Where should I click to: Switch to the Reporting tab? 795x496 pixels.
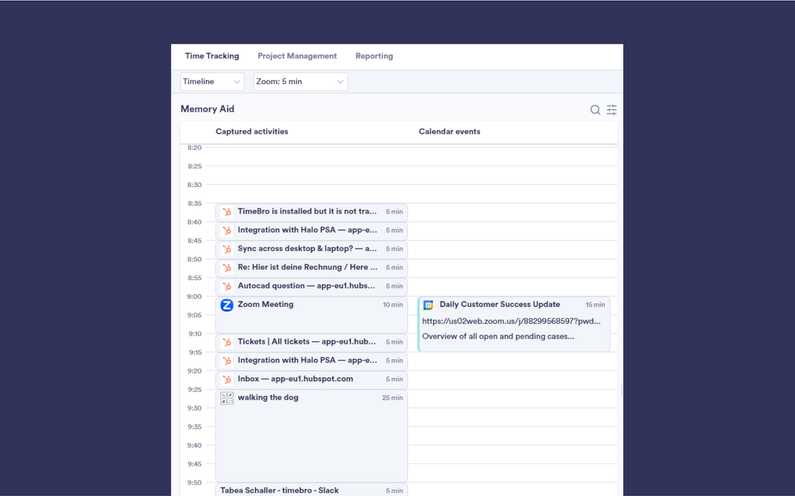pyautogui.click(x=374, y=56)
